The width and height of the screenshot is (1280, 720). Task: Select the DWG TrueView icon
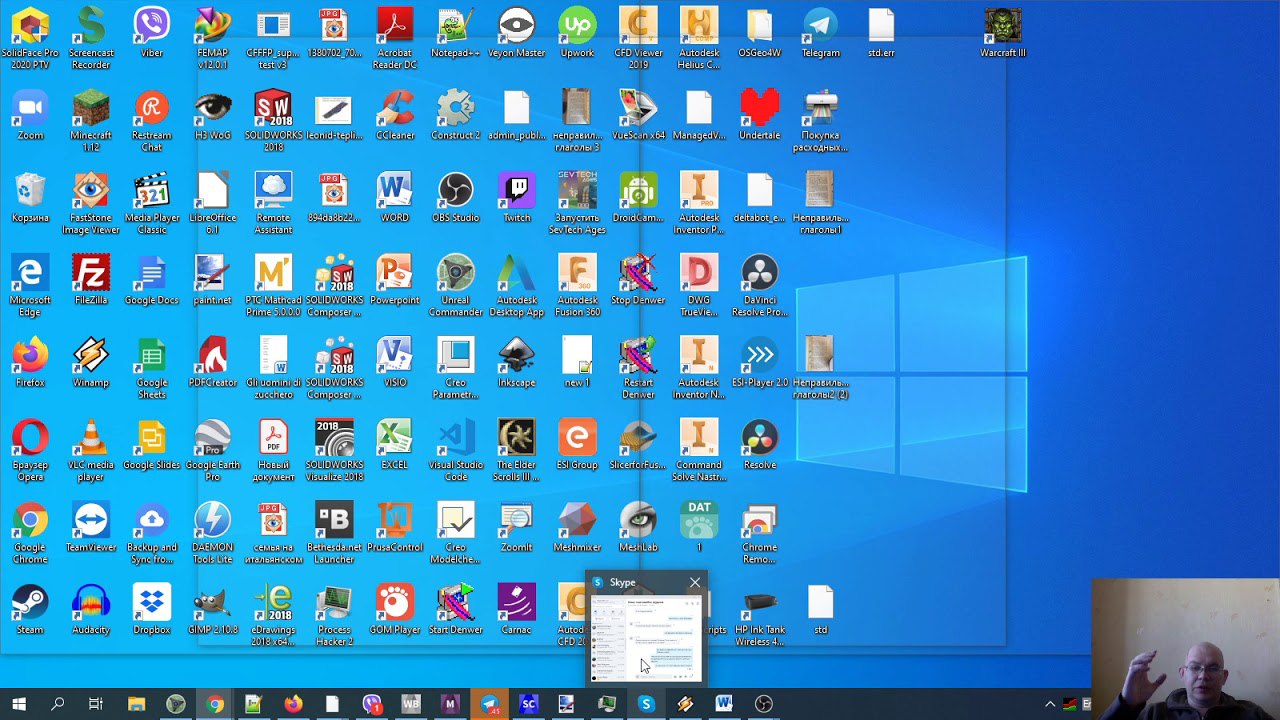coord(699,286)
